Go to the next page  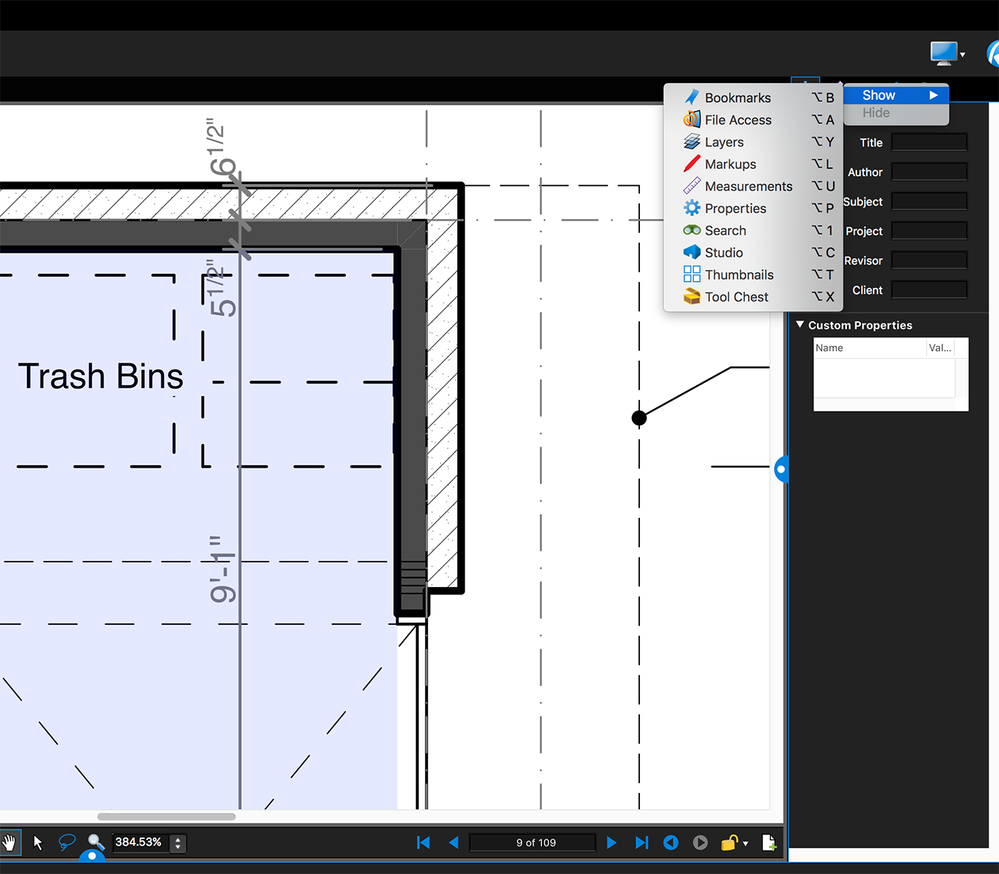pos(612,843)
